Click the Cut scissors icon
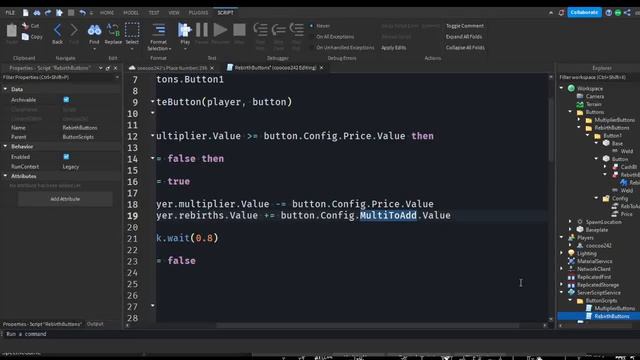Screen dimensions: 640x360 tap(25, 26)
